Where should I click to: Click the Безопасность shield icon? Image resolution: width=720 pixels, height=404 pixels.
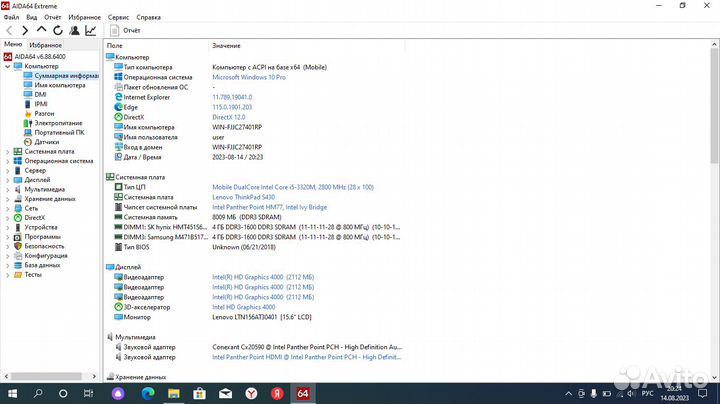point(18,246)
